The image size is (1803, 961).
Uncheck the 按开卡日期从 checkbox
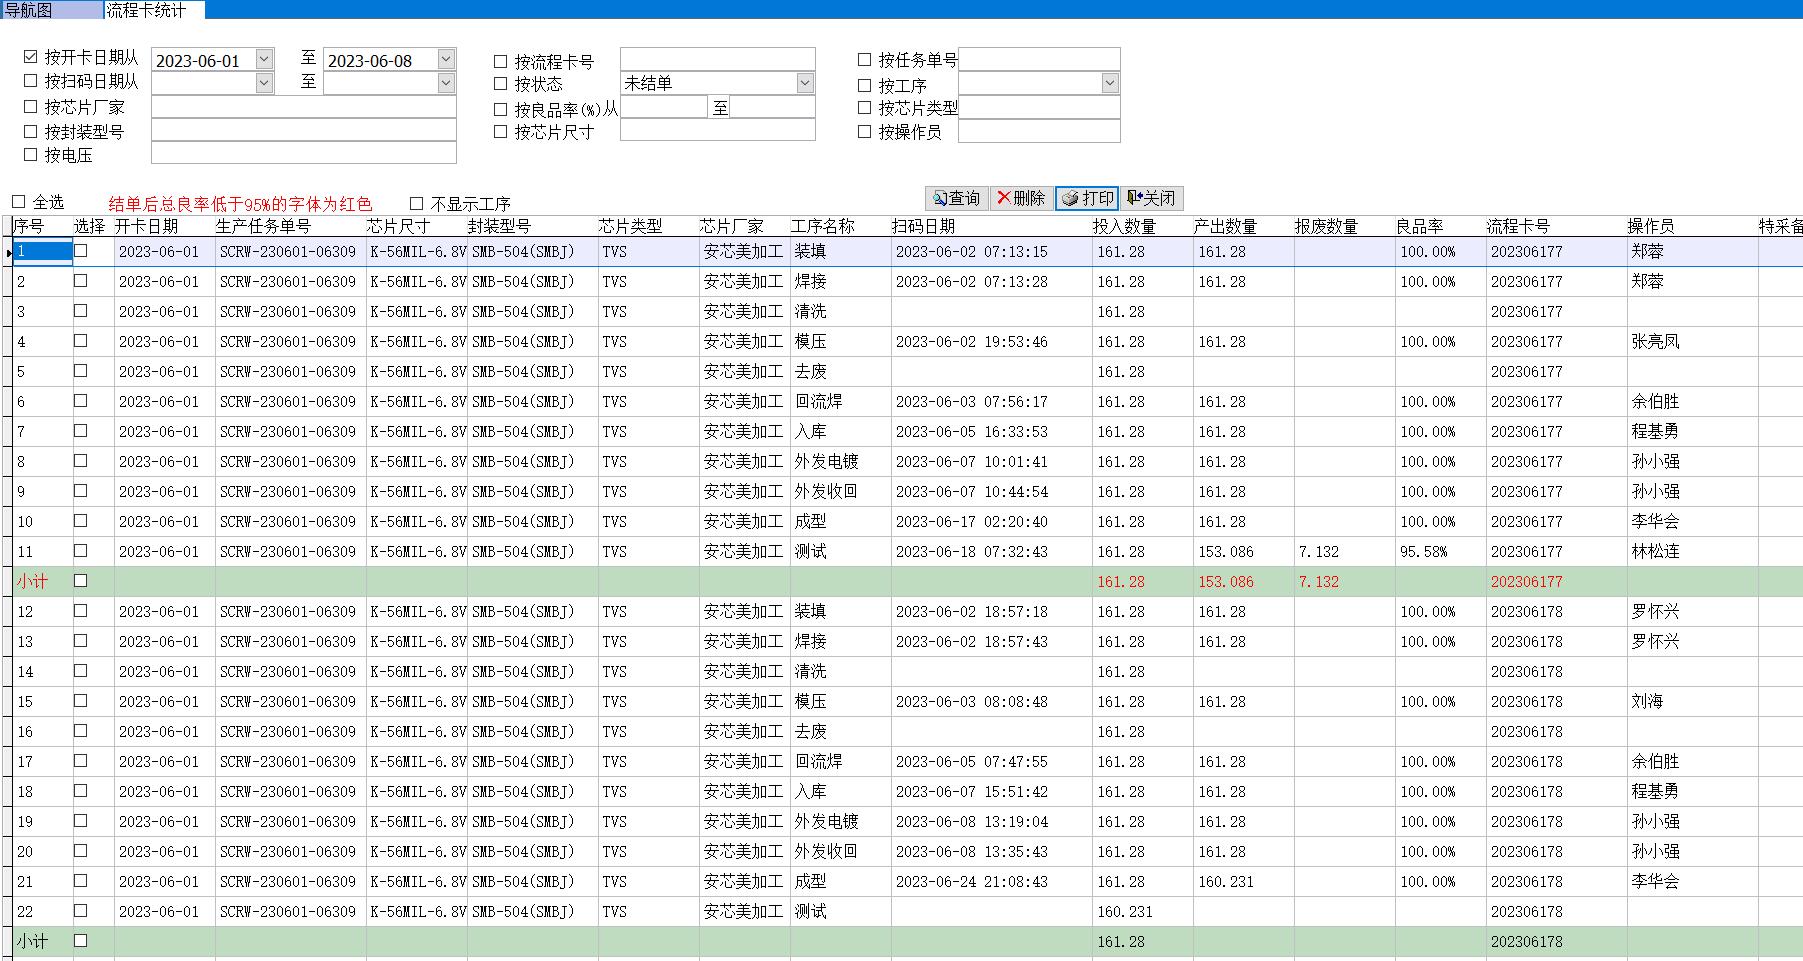(x=31, y=58)
